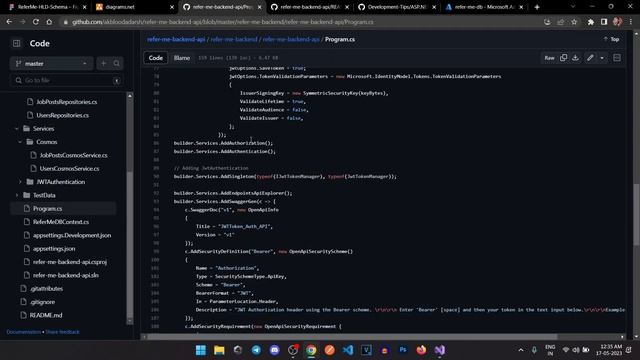The image size is (640, 360).
Task: Download the raw file icon
Action: tap(576, 58)
